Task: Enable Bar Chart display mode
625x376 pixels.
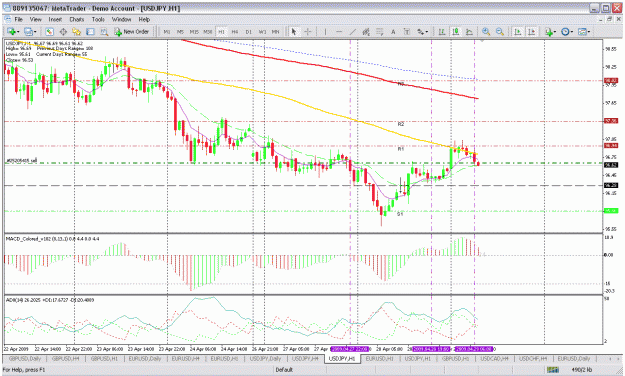Action: (442, 31)
